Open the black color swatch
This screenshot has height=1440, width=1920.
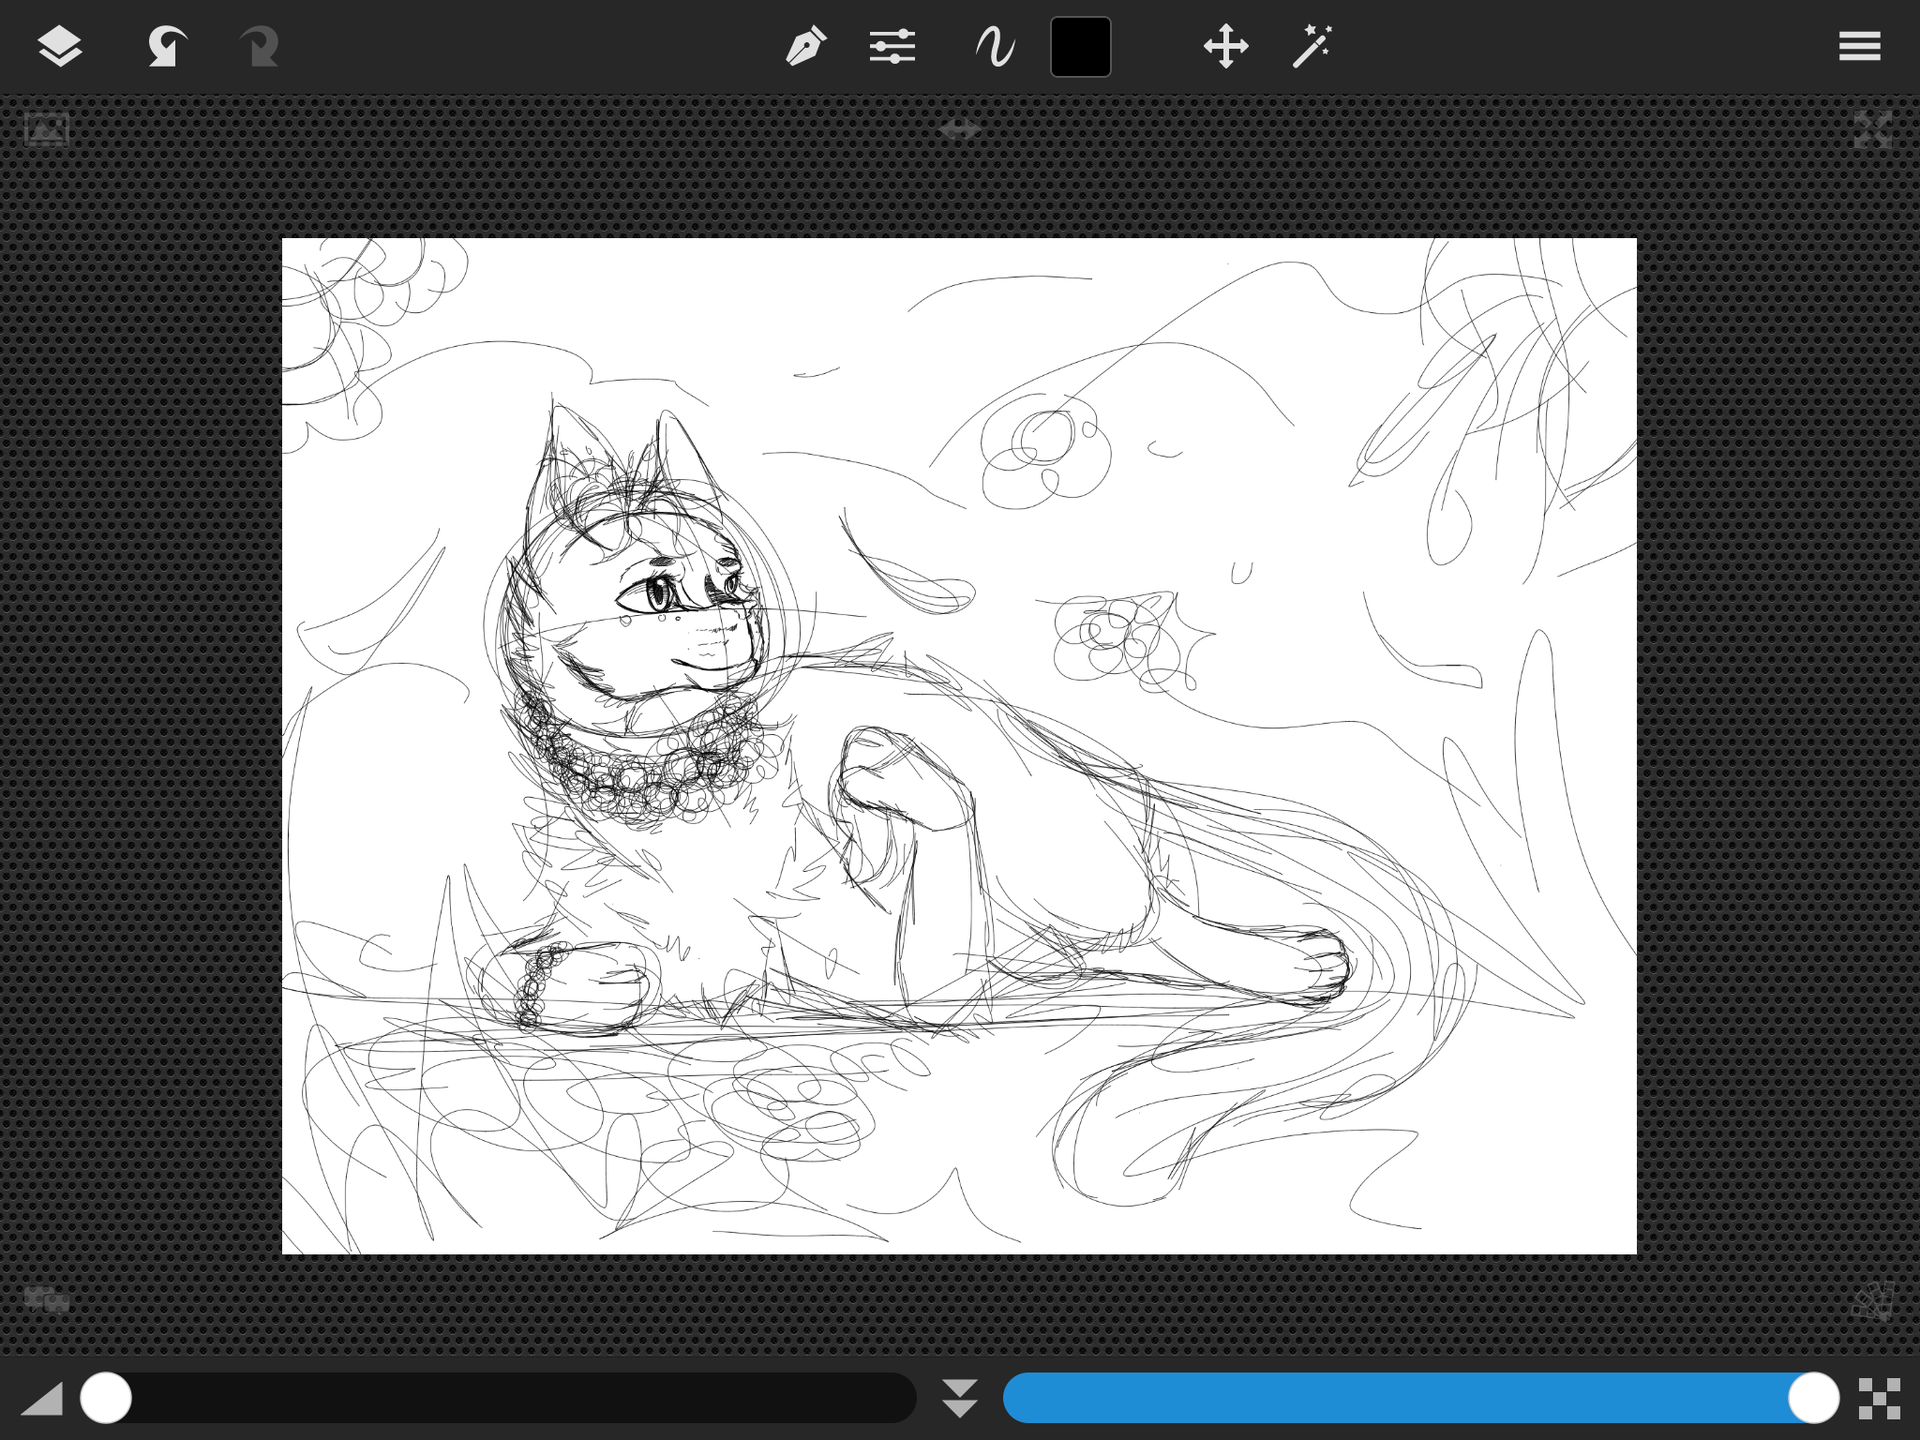tap(1081, 46)
